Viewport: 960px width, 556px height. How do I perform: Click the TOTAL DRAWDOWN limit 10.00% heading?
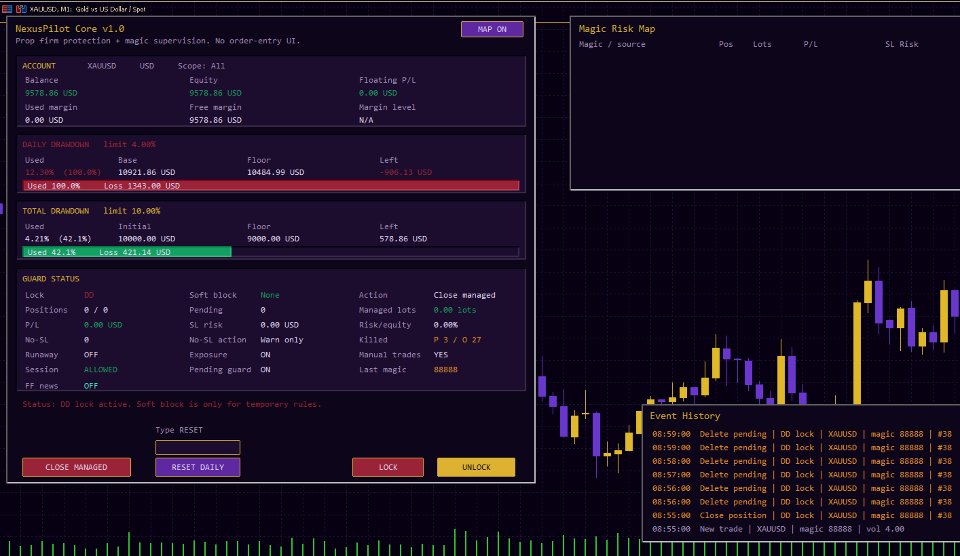pyautogui.click(x=91, y=211)
